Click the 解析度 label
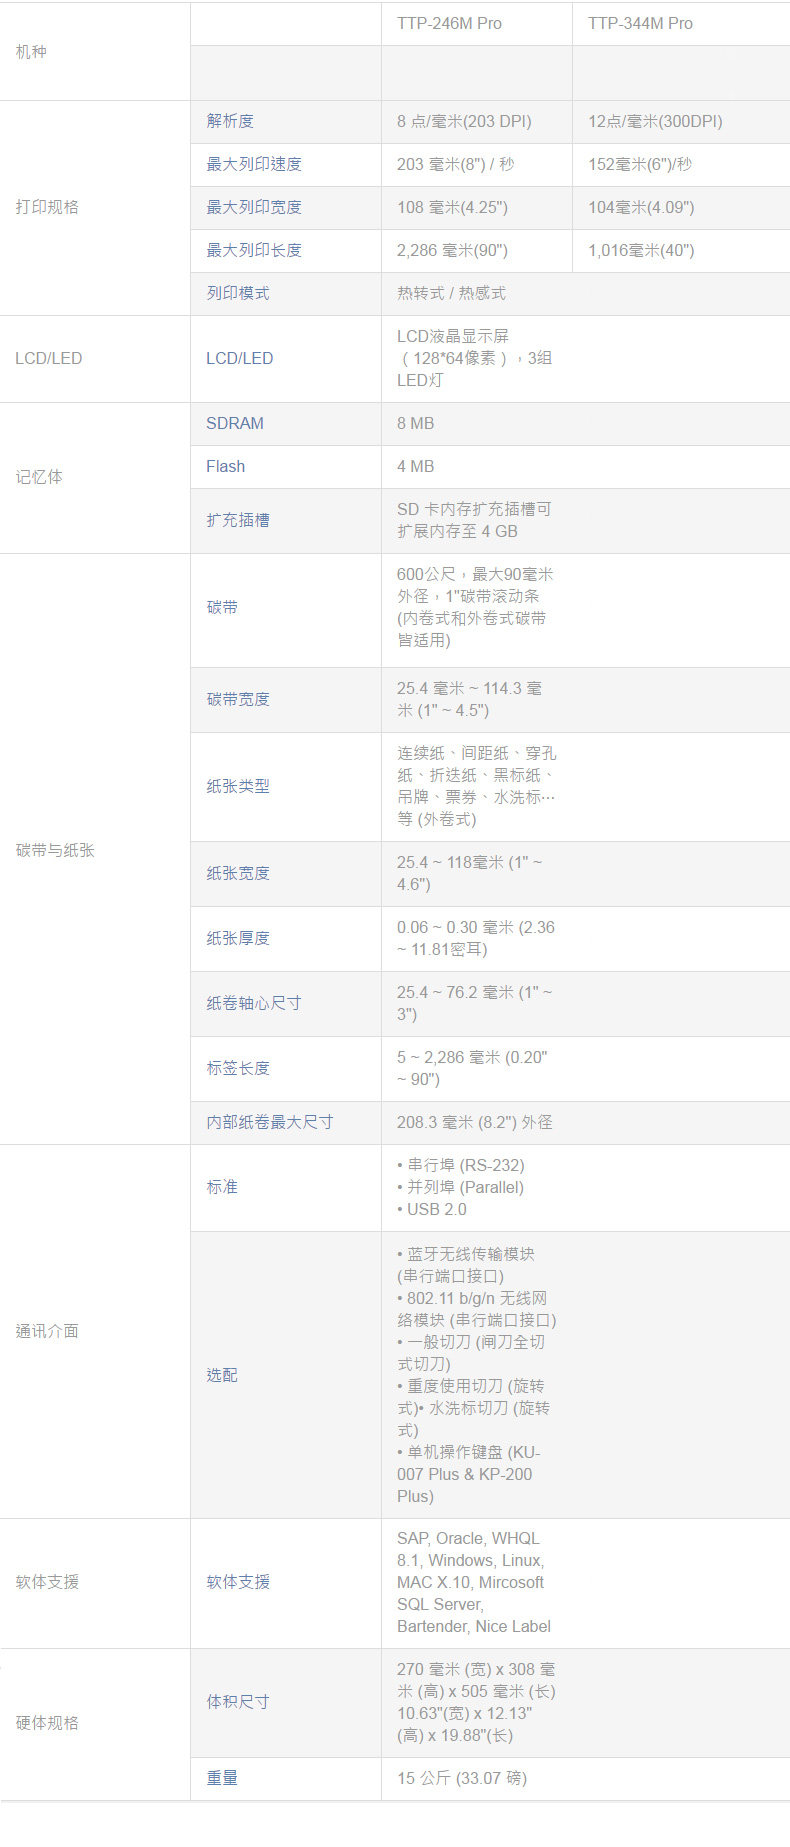790x1847 pixels. (x=230, y=121)
